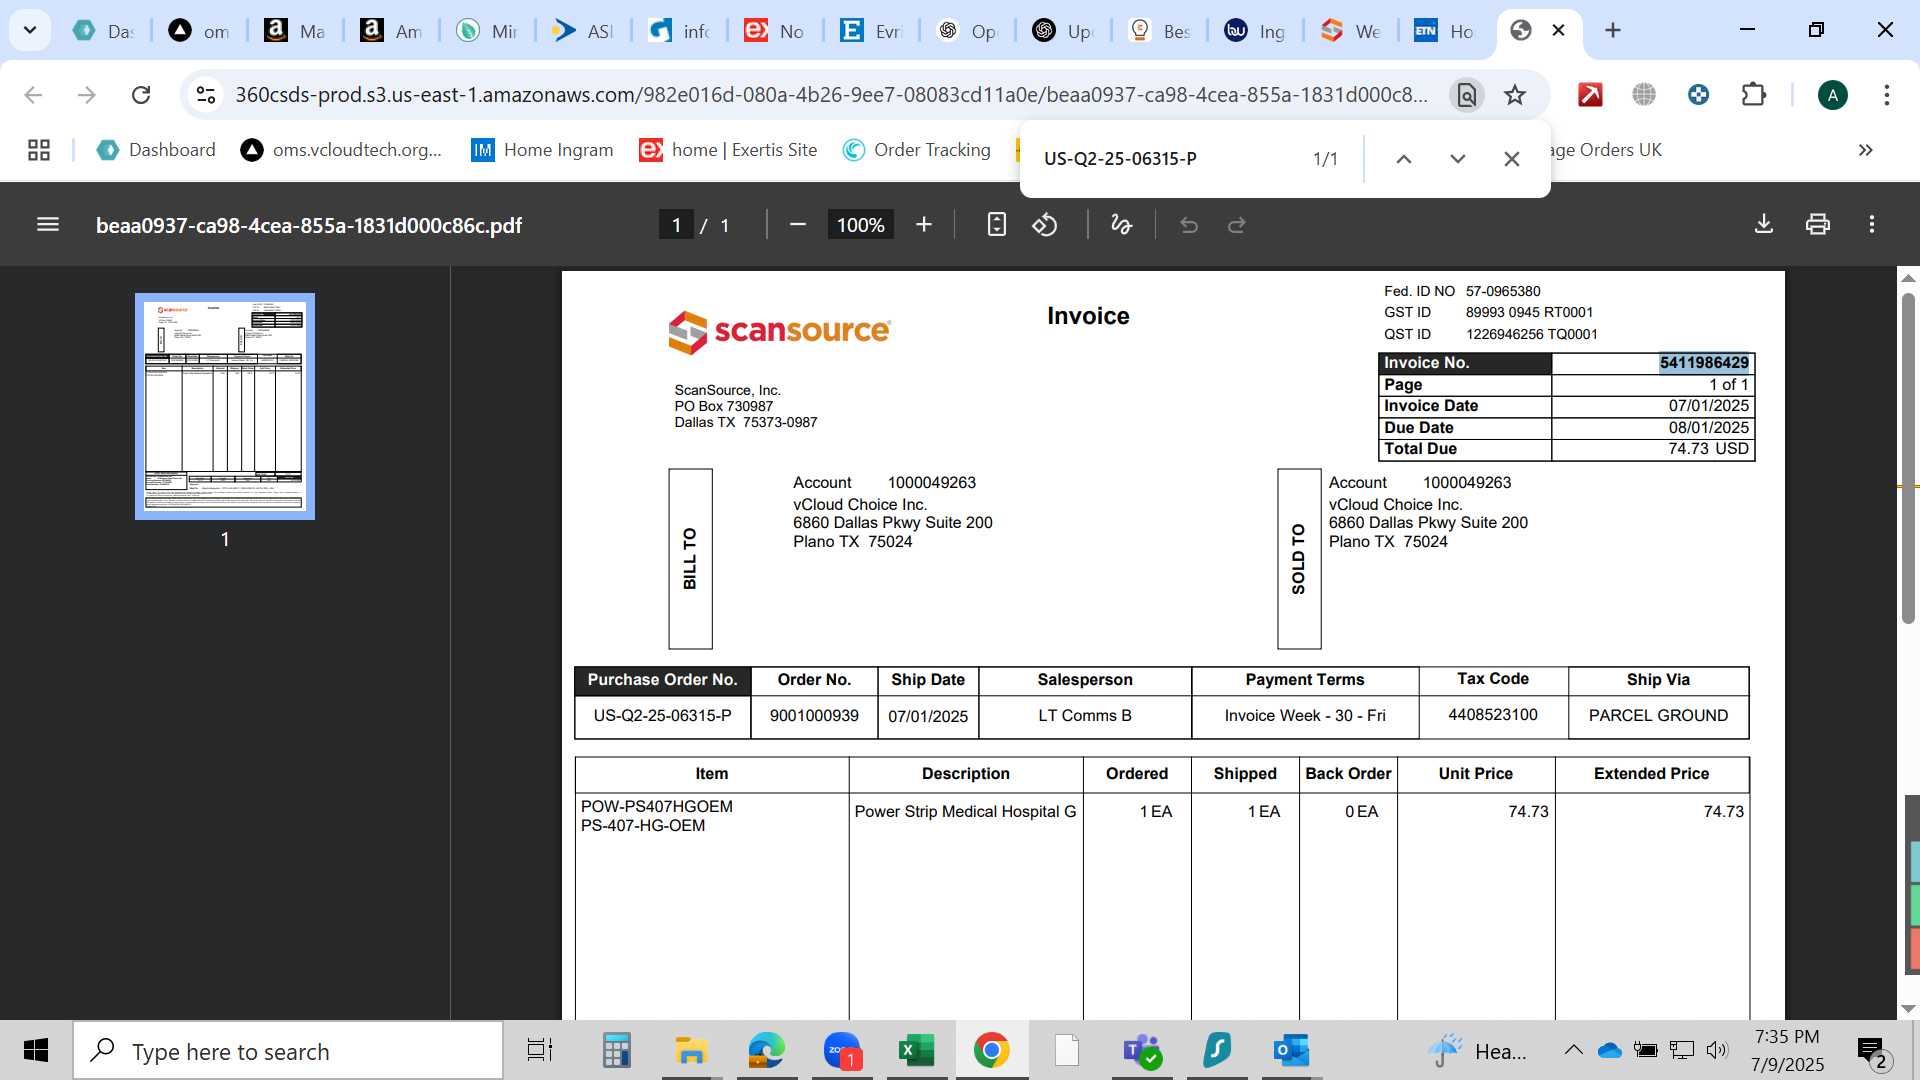Screen dimensions: 1920x1080
Task: Open the Chrome profile avatar A
Action: [x=1832, y=95]
